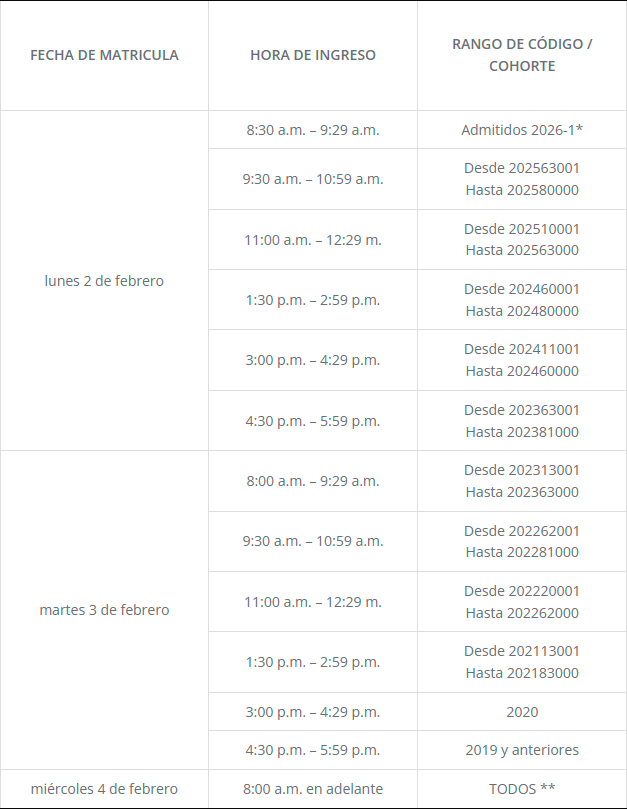Select the Desde 202113001 Hasta 202183000 range
The width and height of the screenshot is (627, 809).
click(522, 662)
